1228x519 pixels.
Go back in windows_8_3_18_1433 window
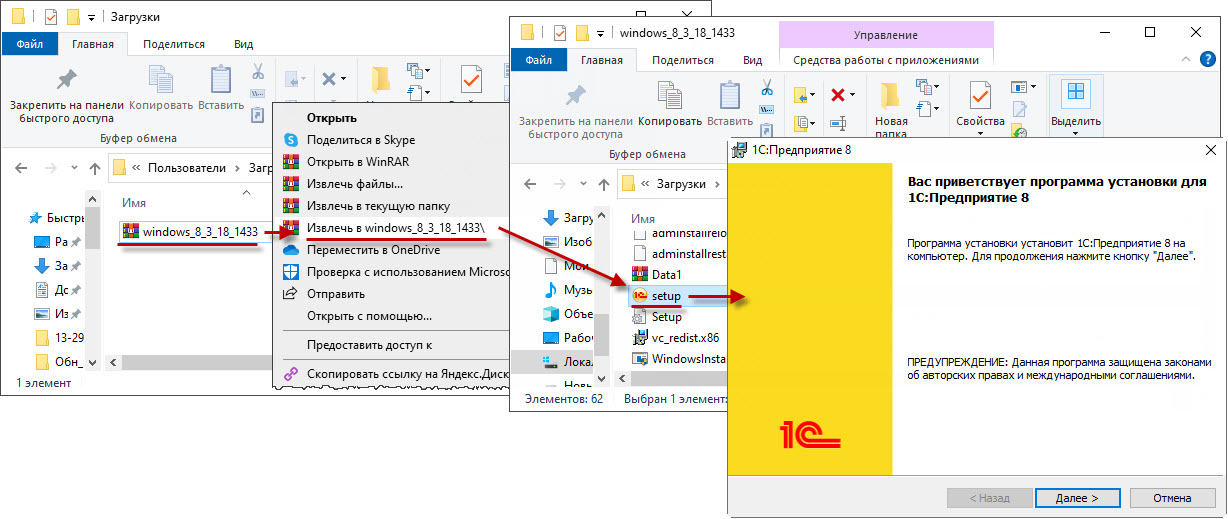click(530, 183)
